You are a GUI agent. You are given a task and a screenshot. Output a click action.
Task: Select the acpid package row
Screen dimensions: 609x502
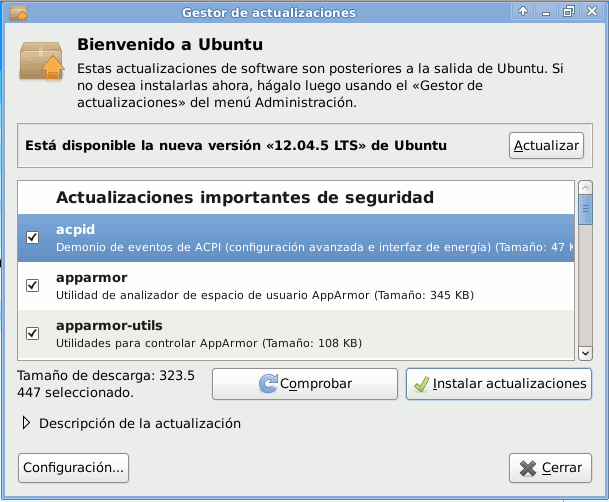[296, 238]
